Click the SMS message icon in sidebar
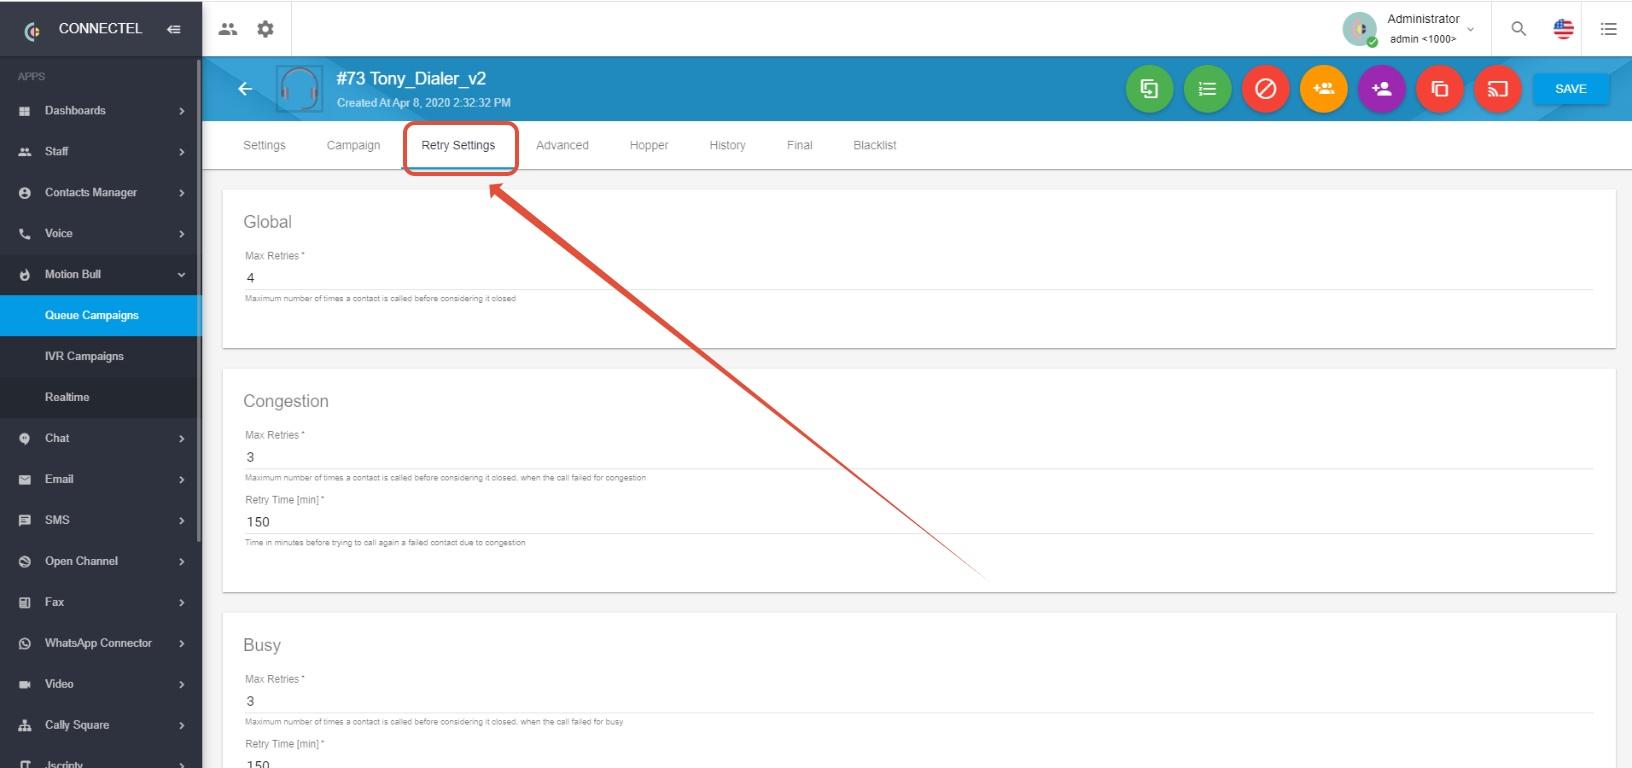Viewport: 1632px width, 768px height. (25, 521)
